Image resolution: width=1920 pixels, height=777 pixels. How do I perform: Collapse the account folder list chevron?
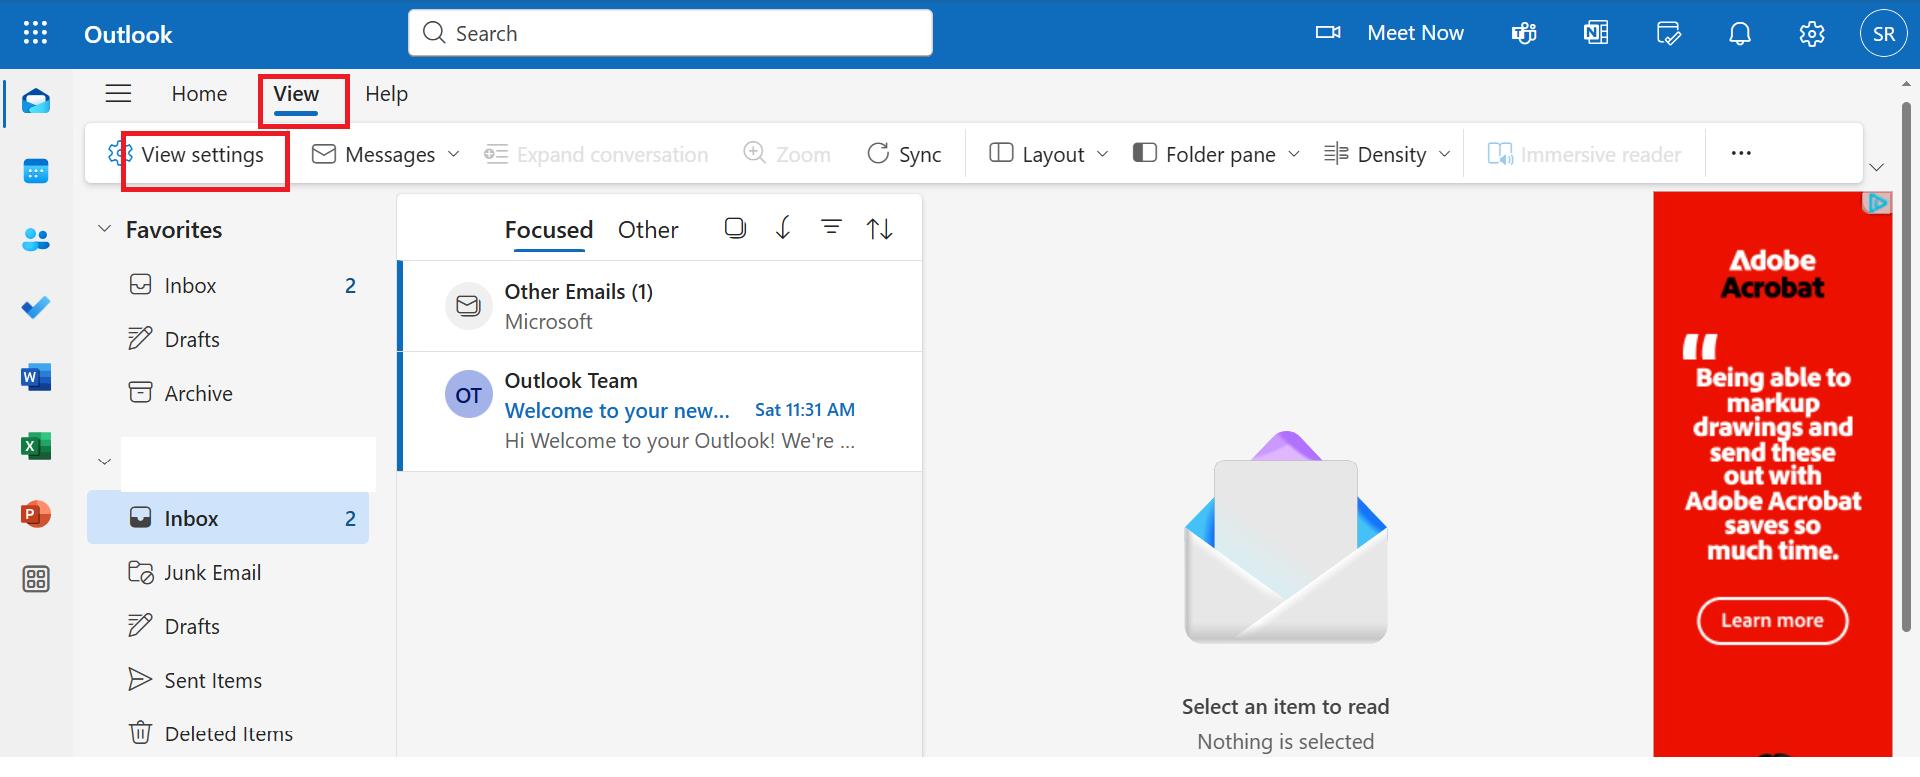coord(104,461)
